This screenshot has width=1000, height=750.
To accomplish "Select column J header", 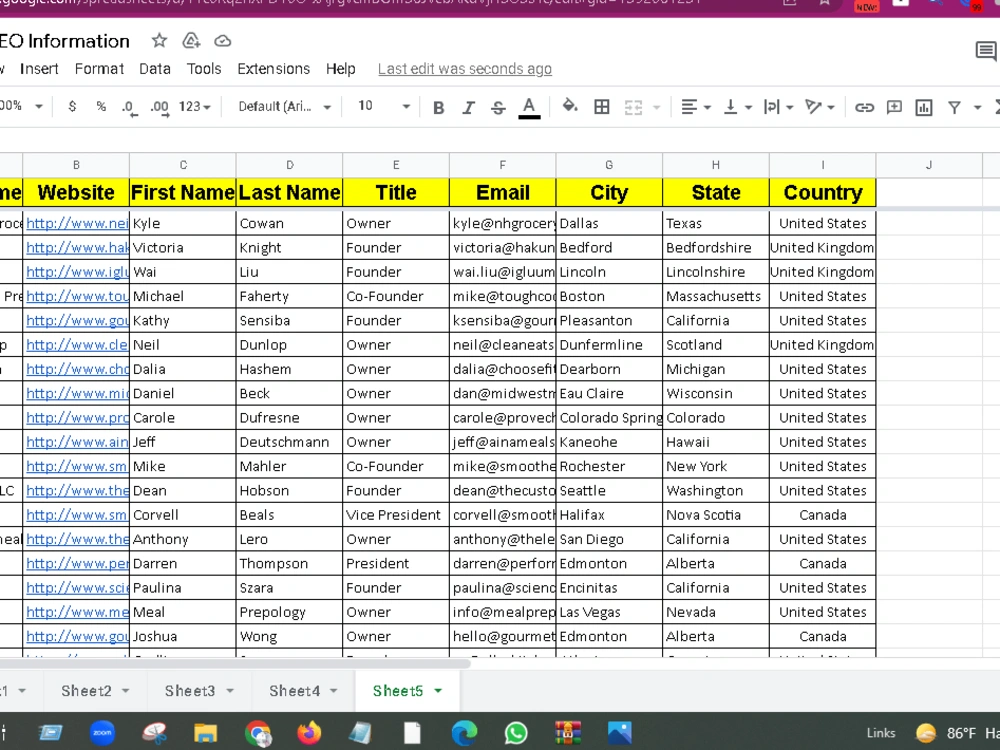I will pos(929,165).
